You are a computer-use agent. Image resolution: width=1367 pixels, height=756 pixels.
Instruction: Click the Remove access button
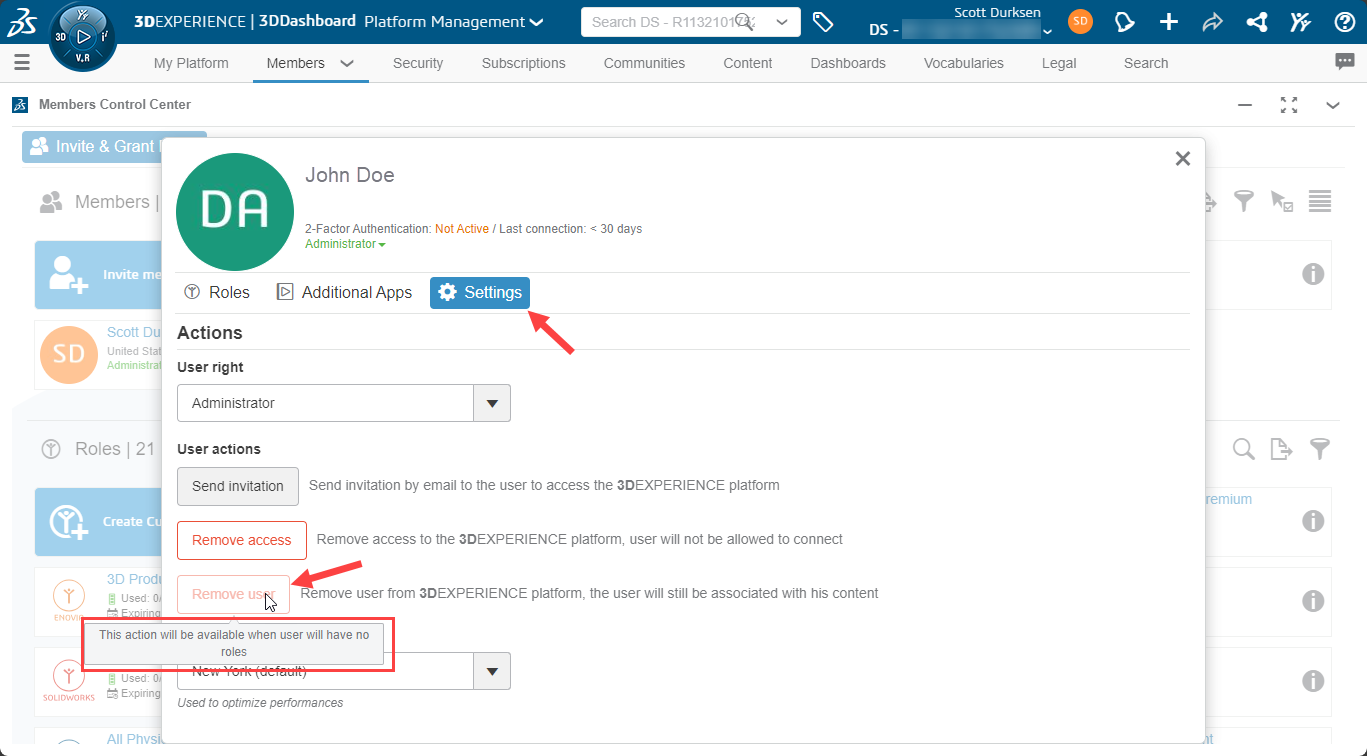[242, 540]
